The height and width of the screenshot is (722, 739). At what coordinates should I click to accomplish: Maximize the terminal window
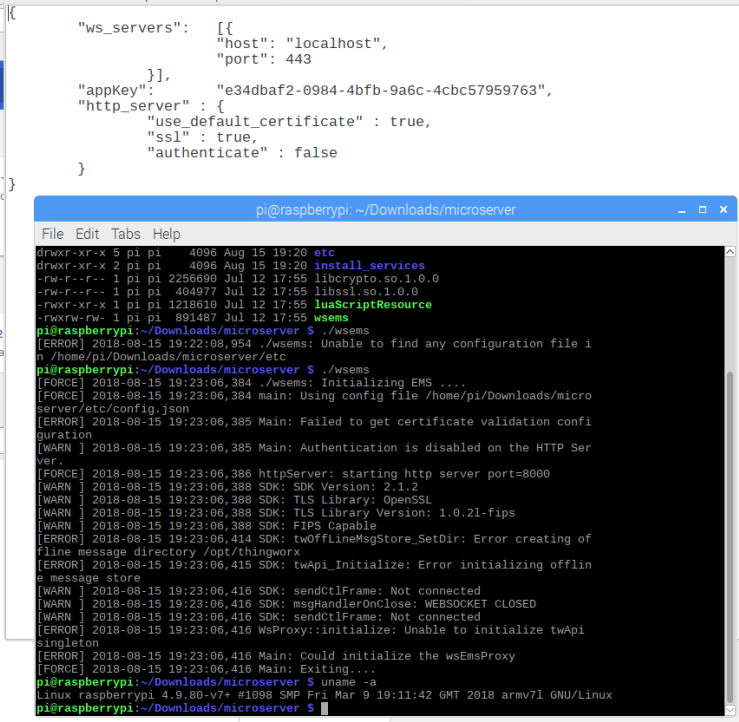702,209
